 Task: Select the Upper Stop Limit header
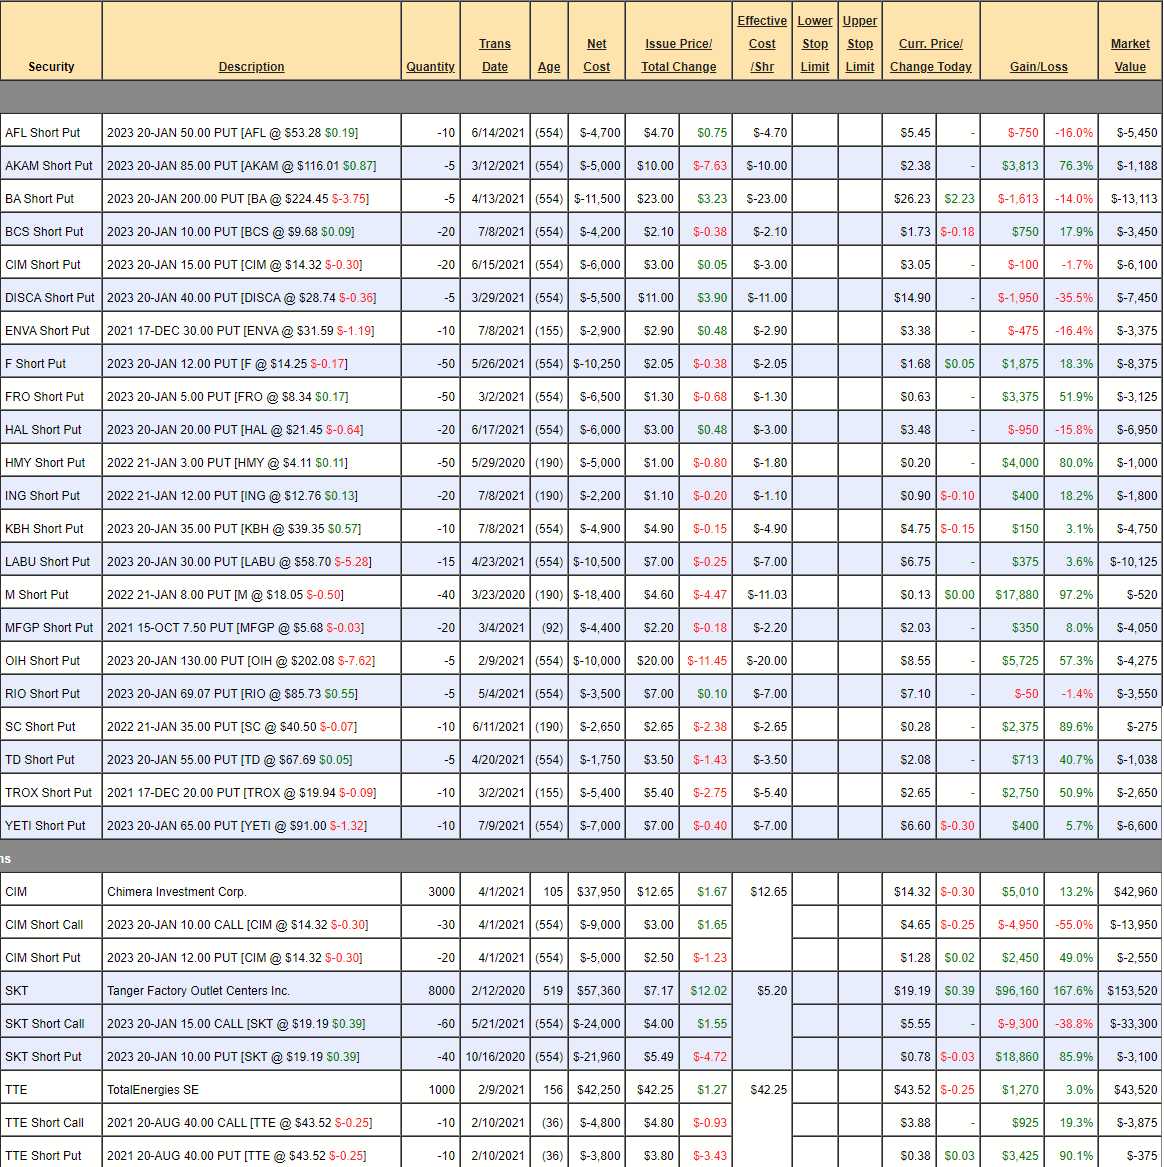coord(860,44)
